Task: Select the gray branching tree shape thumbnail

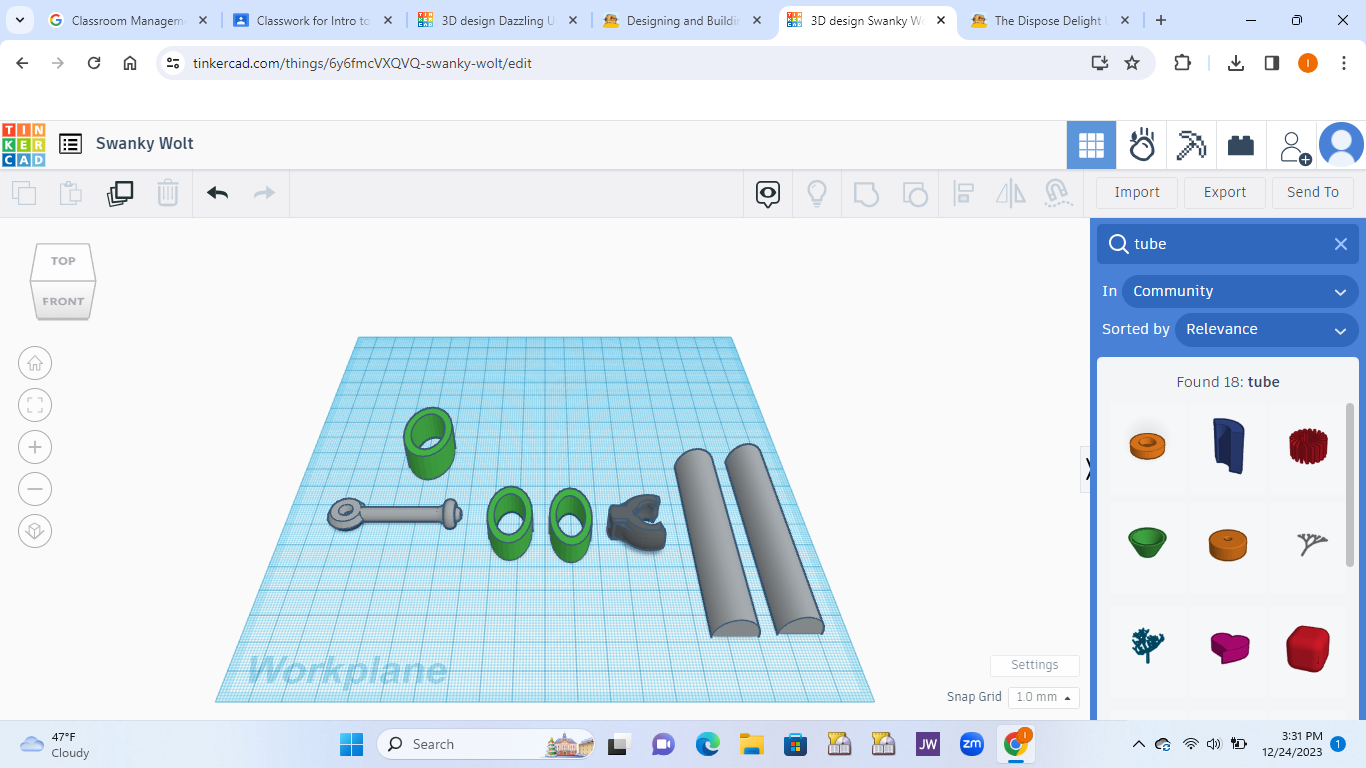Action: [x=1310, y=544]
